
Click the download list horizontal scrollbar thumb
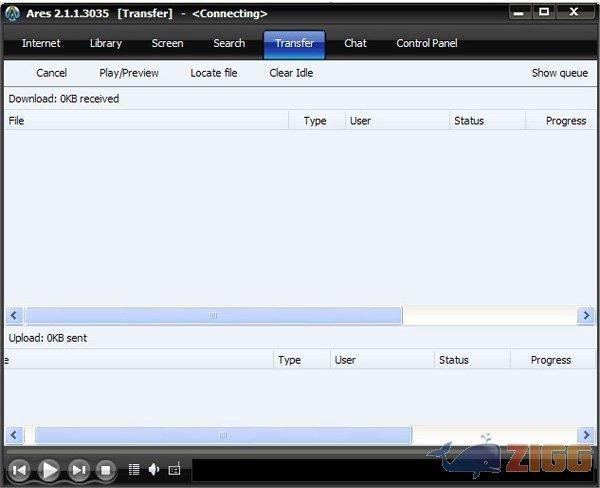(213, 316)
